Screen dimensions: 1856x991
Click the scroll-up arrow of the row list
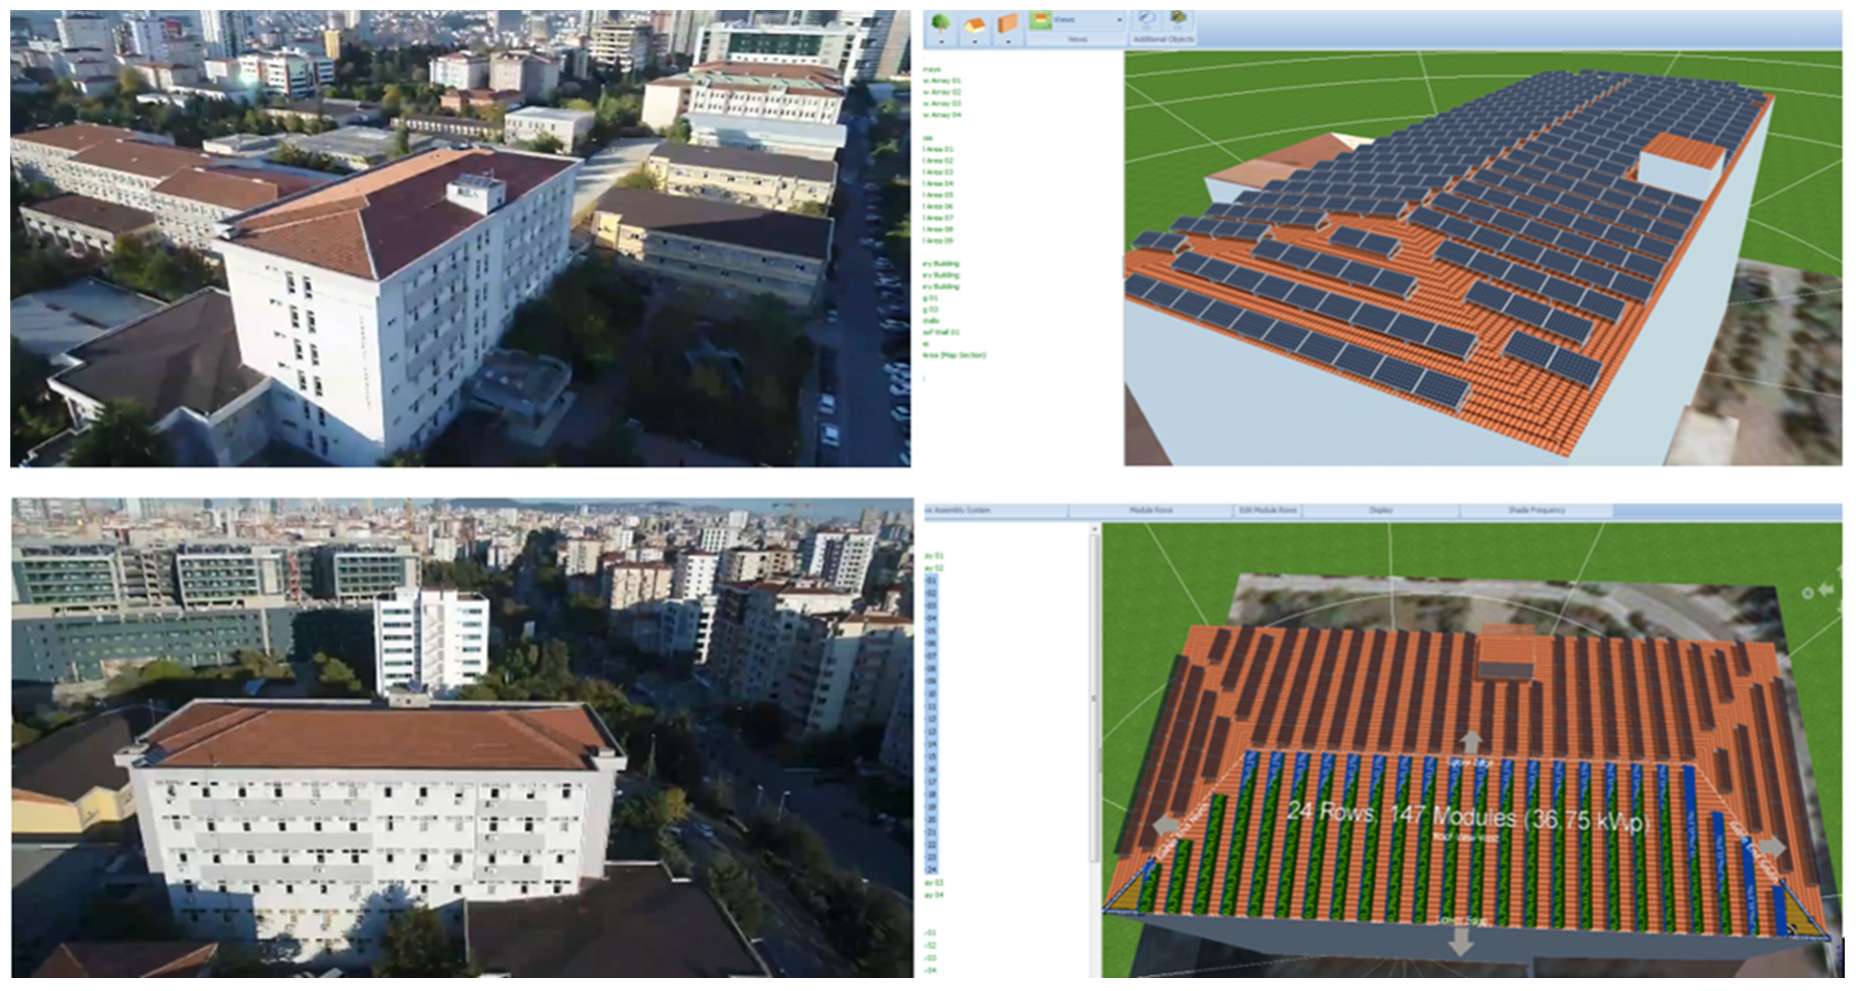pos(1094,528)
